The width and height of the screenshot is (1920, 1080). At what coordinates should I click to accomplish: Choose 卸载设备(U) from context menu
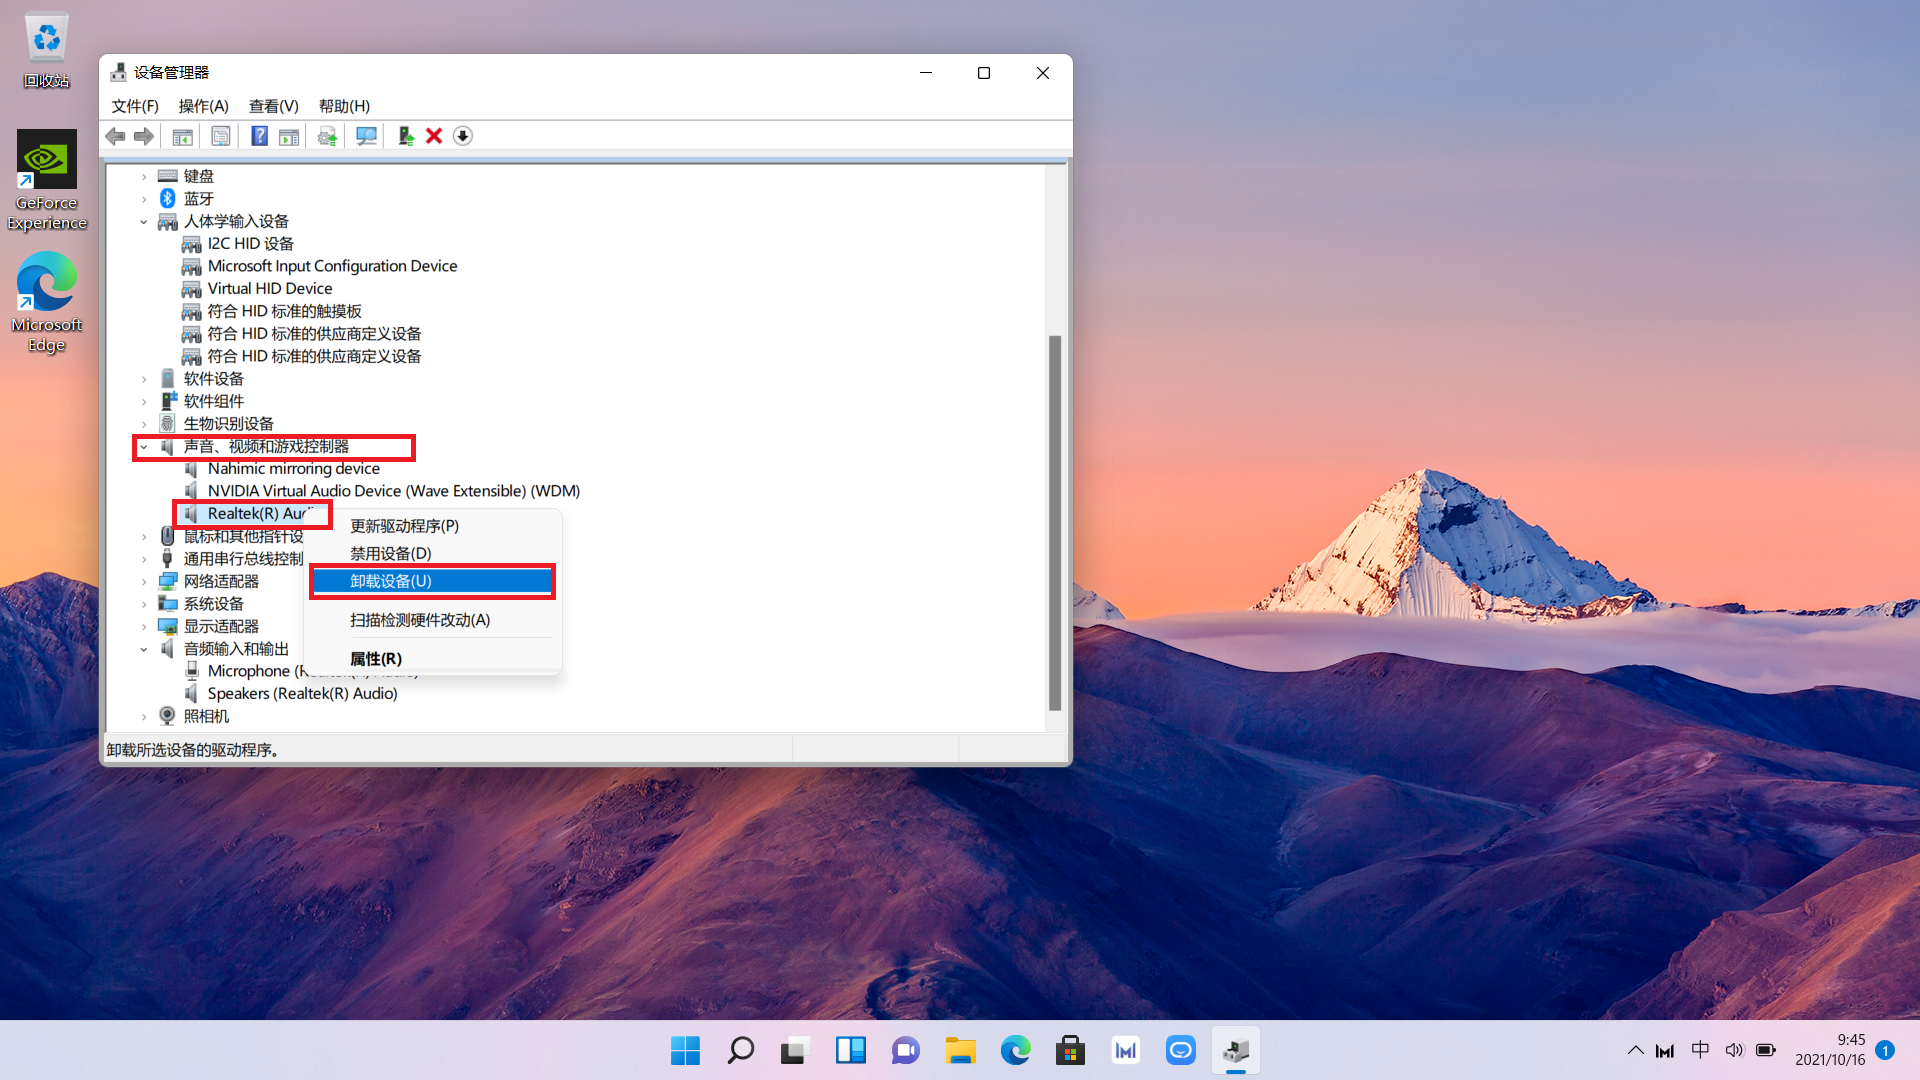[x=432, y=581]
